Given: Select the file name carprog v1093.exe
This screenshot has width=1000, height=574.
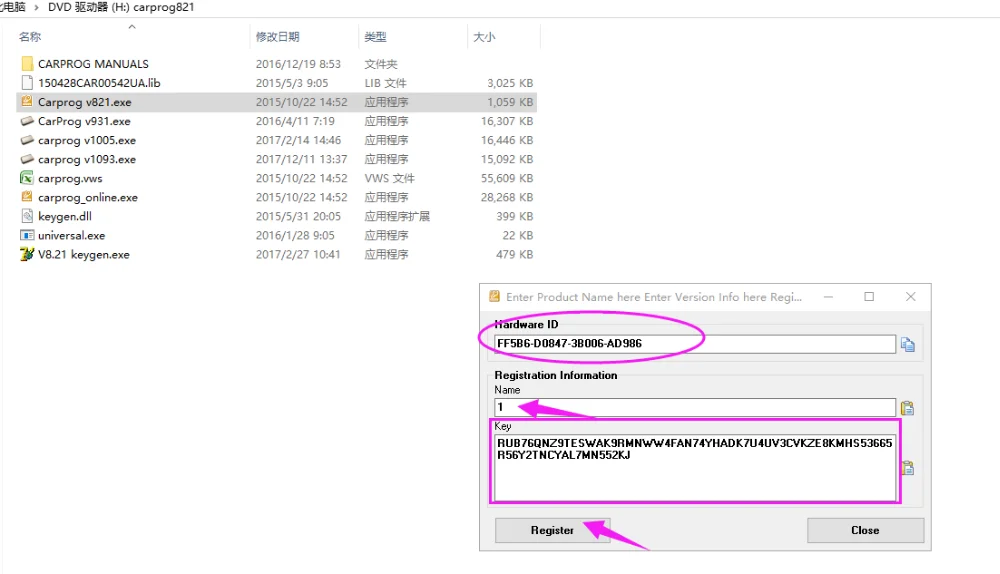Looking at the screenshot, I should click(87, 159).
